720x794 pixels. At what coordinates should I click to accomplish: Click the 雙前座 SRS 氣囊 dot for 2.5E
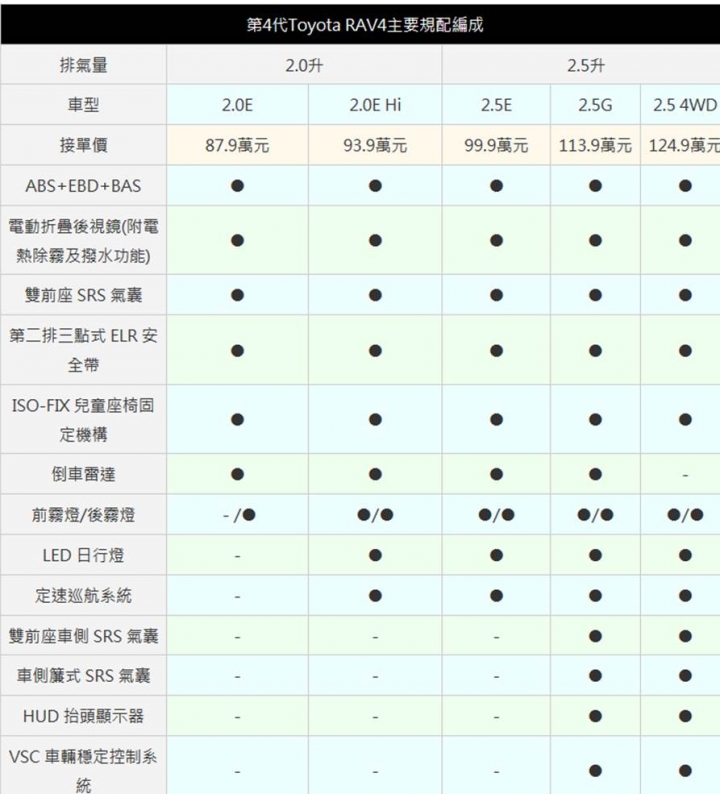tap(496, 295)
